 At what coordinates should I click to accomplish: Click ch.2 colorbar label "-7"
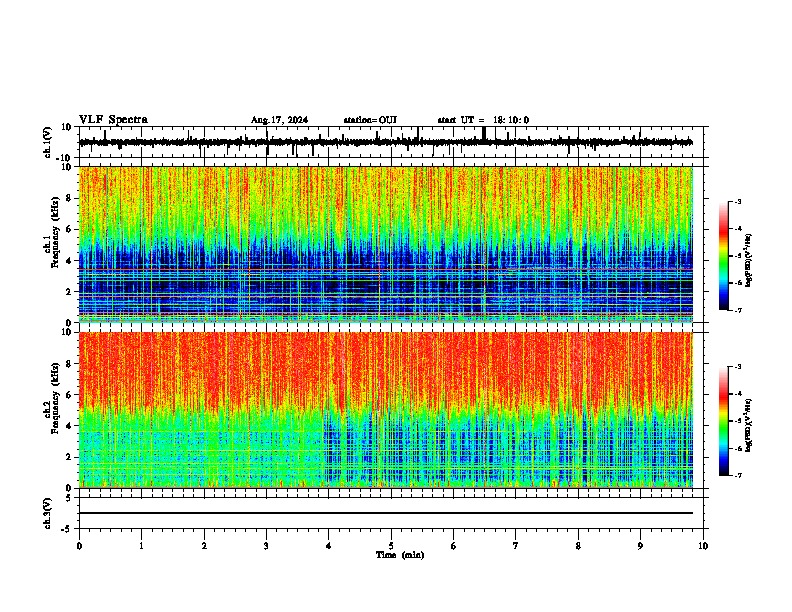[x=737, y=475]
